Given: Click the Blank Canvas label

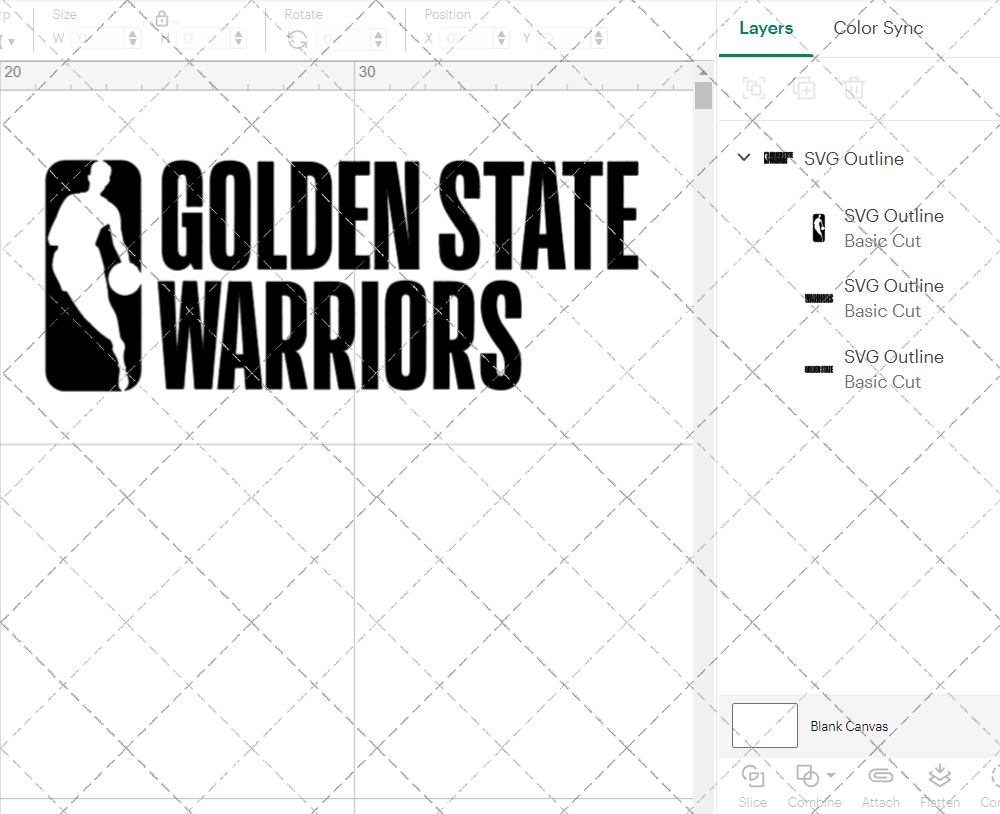Looking at the screenshot, I should coord(849,726).
